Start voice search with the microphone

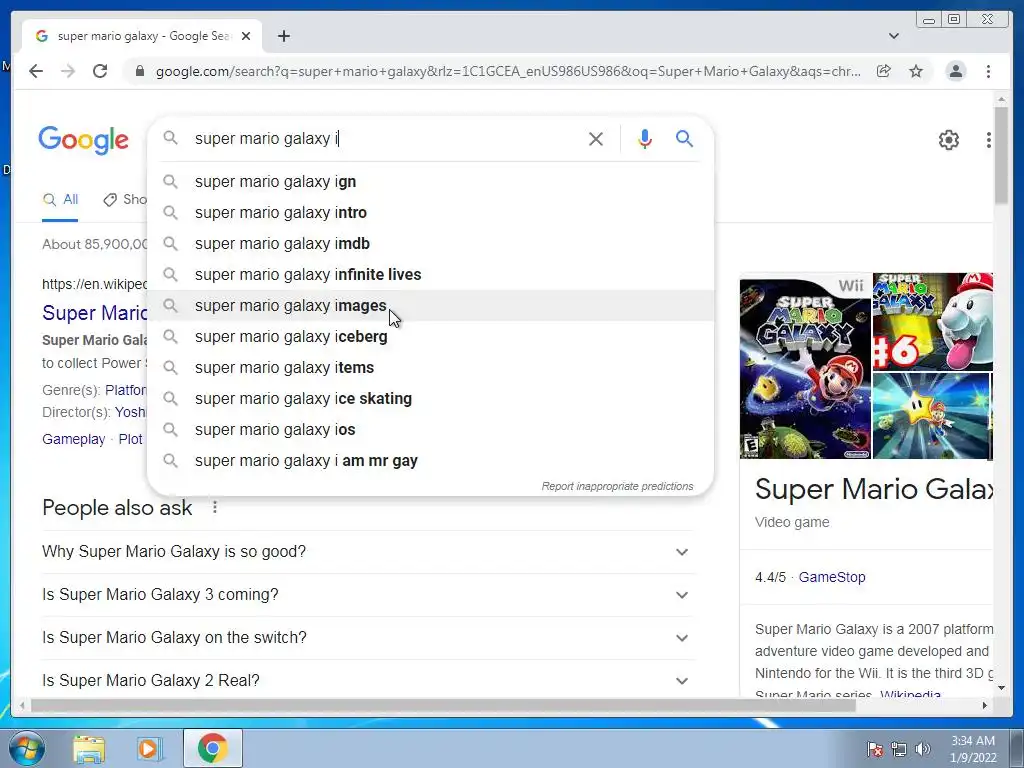tap(645, 138)
